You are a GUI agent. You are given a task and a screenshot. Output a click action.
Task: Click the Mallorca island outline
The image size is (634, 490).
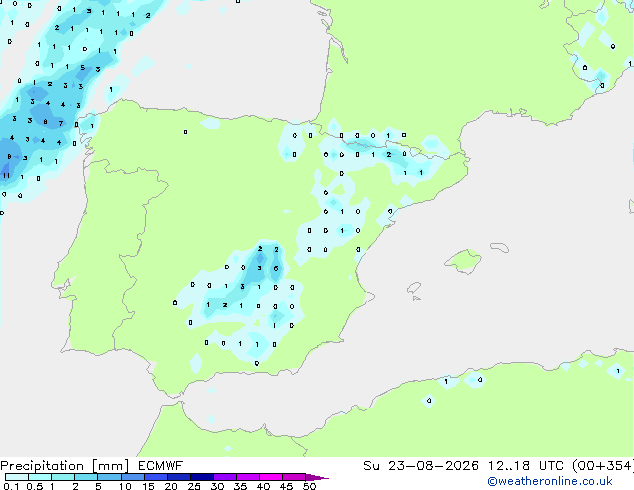click(463, 262)
